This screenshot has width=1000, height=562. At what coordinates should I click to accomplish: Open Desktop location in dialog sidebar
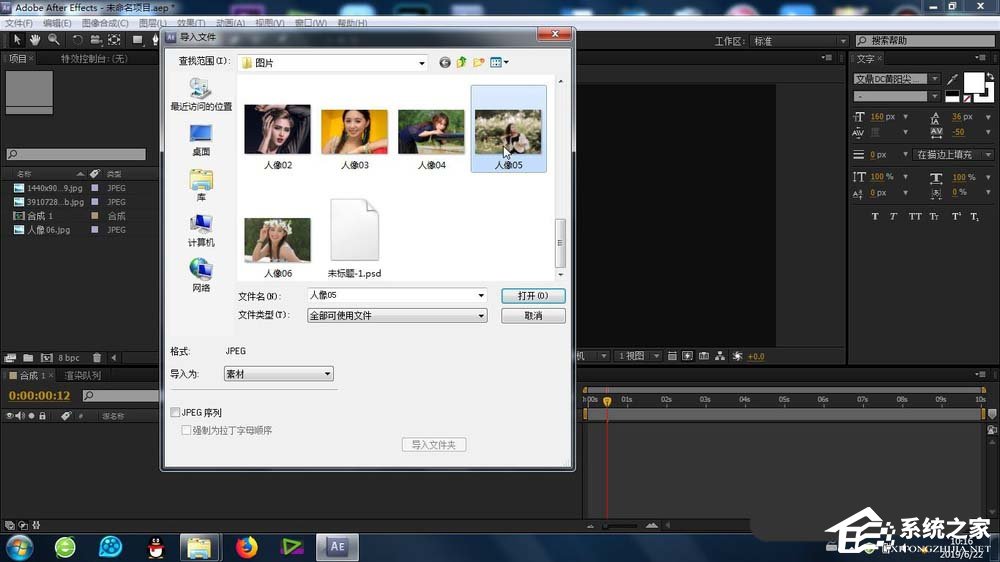201,139
